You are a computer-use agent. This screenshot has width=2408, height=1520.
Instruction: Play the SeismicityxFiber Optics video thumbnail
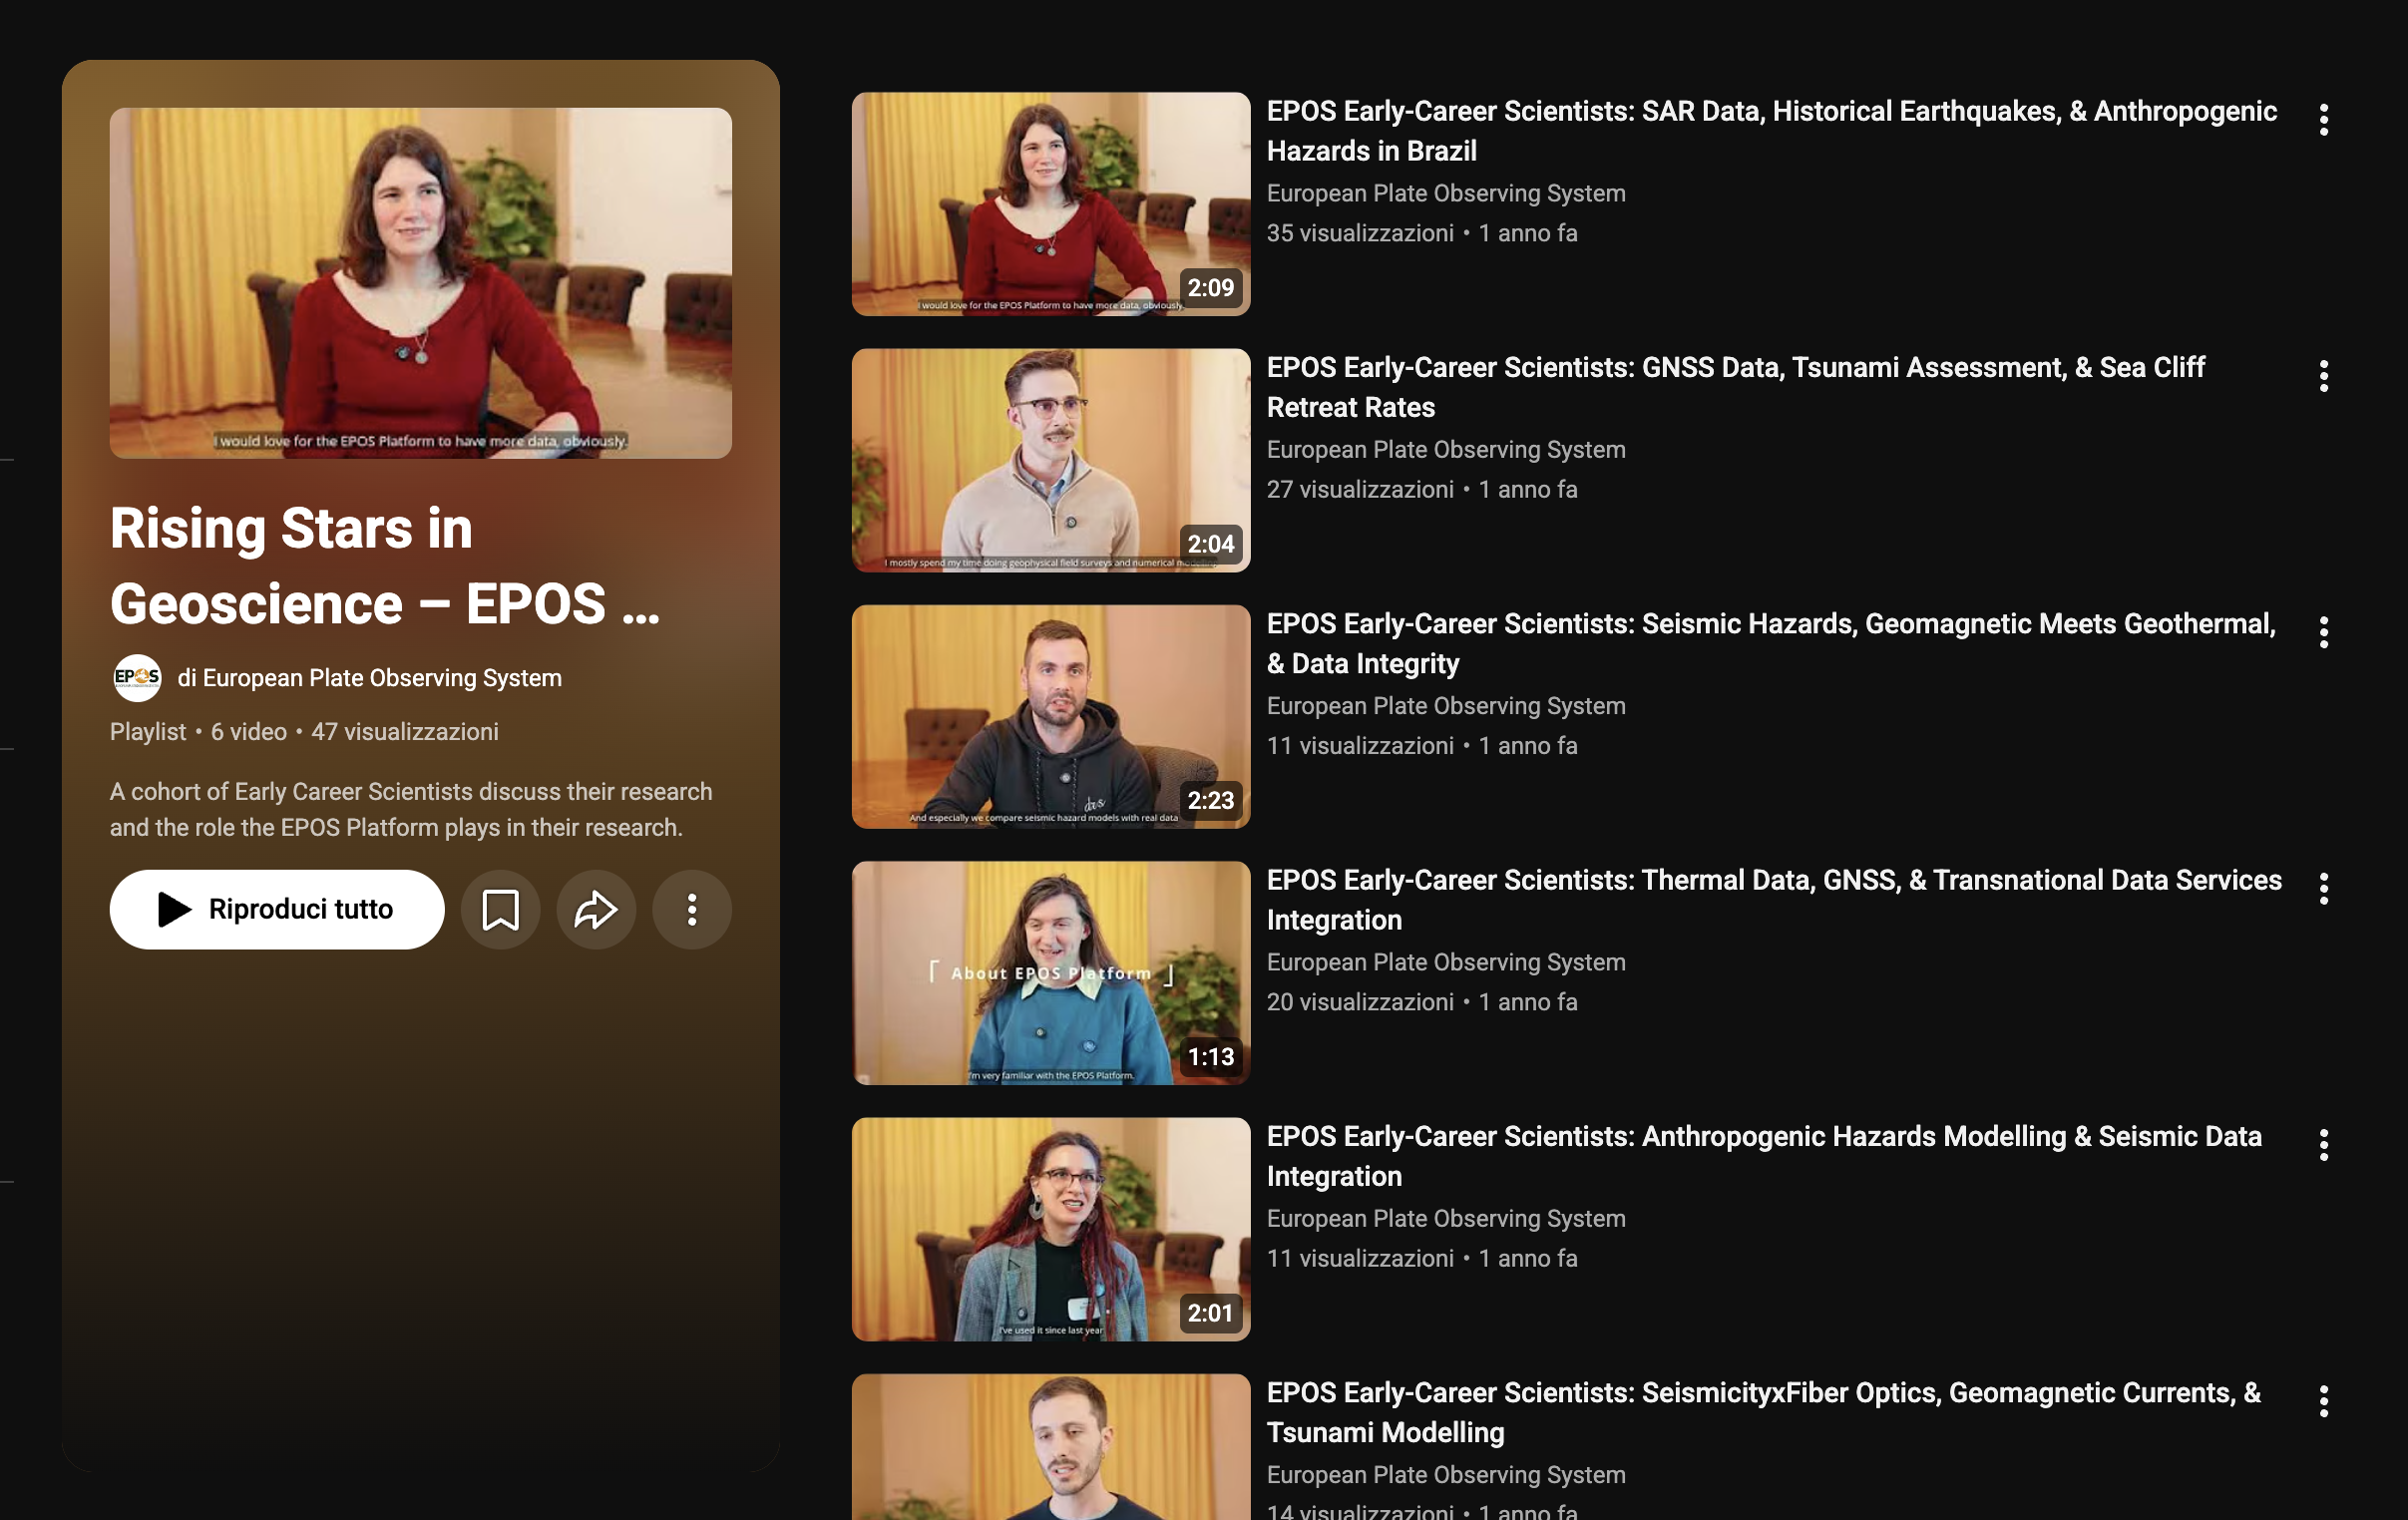[1051, 1446]
